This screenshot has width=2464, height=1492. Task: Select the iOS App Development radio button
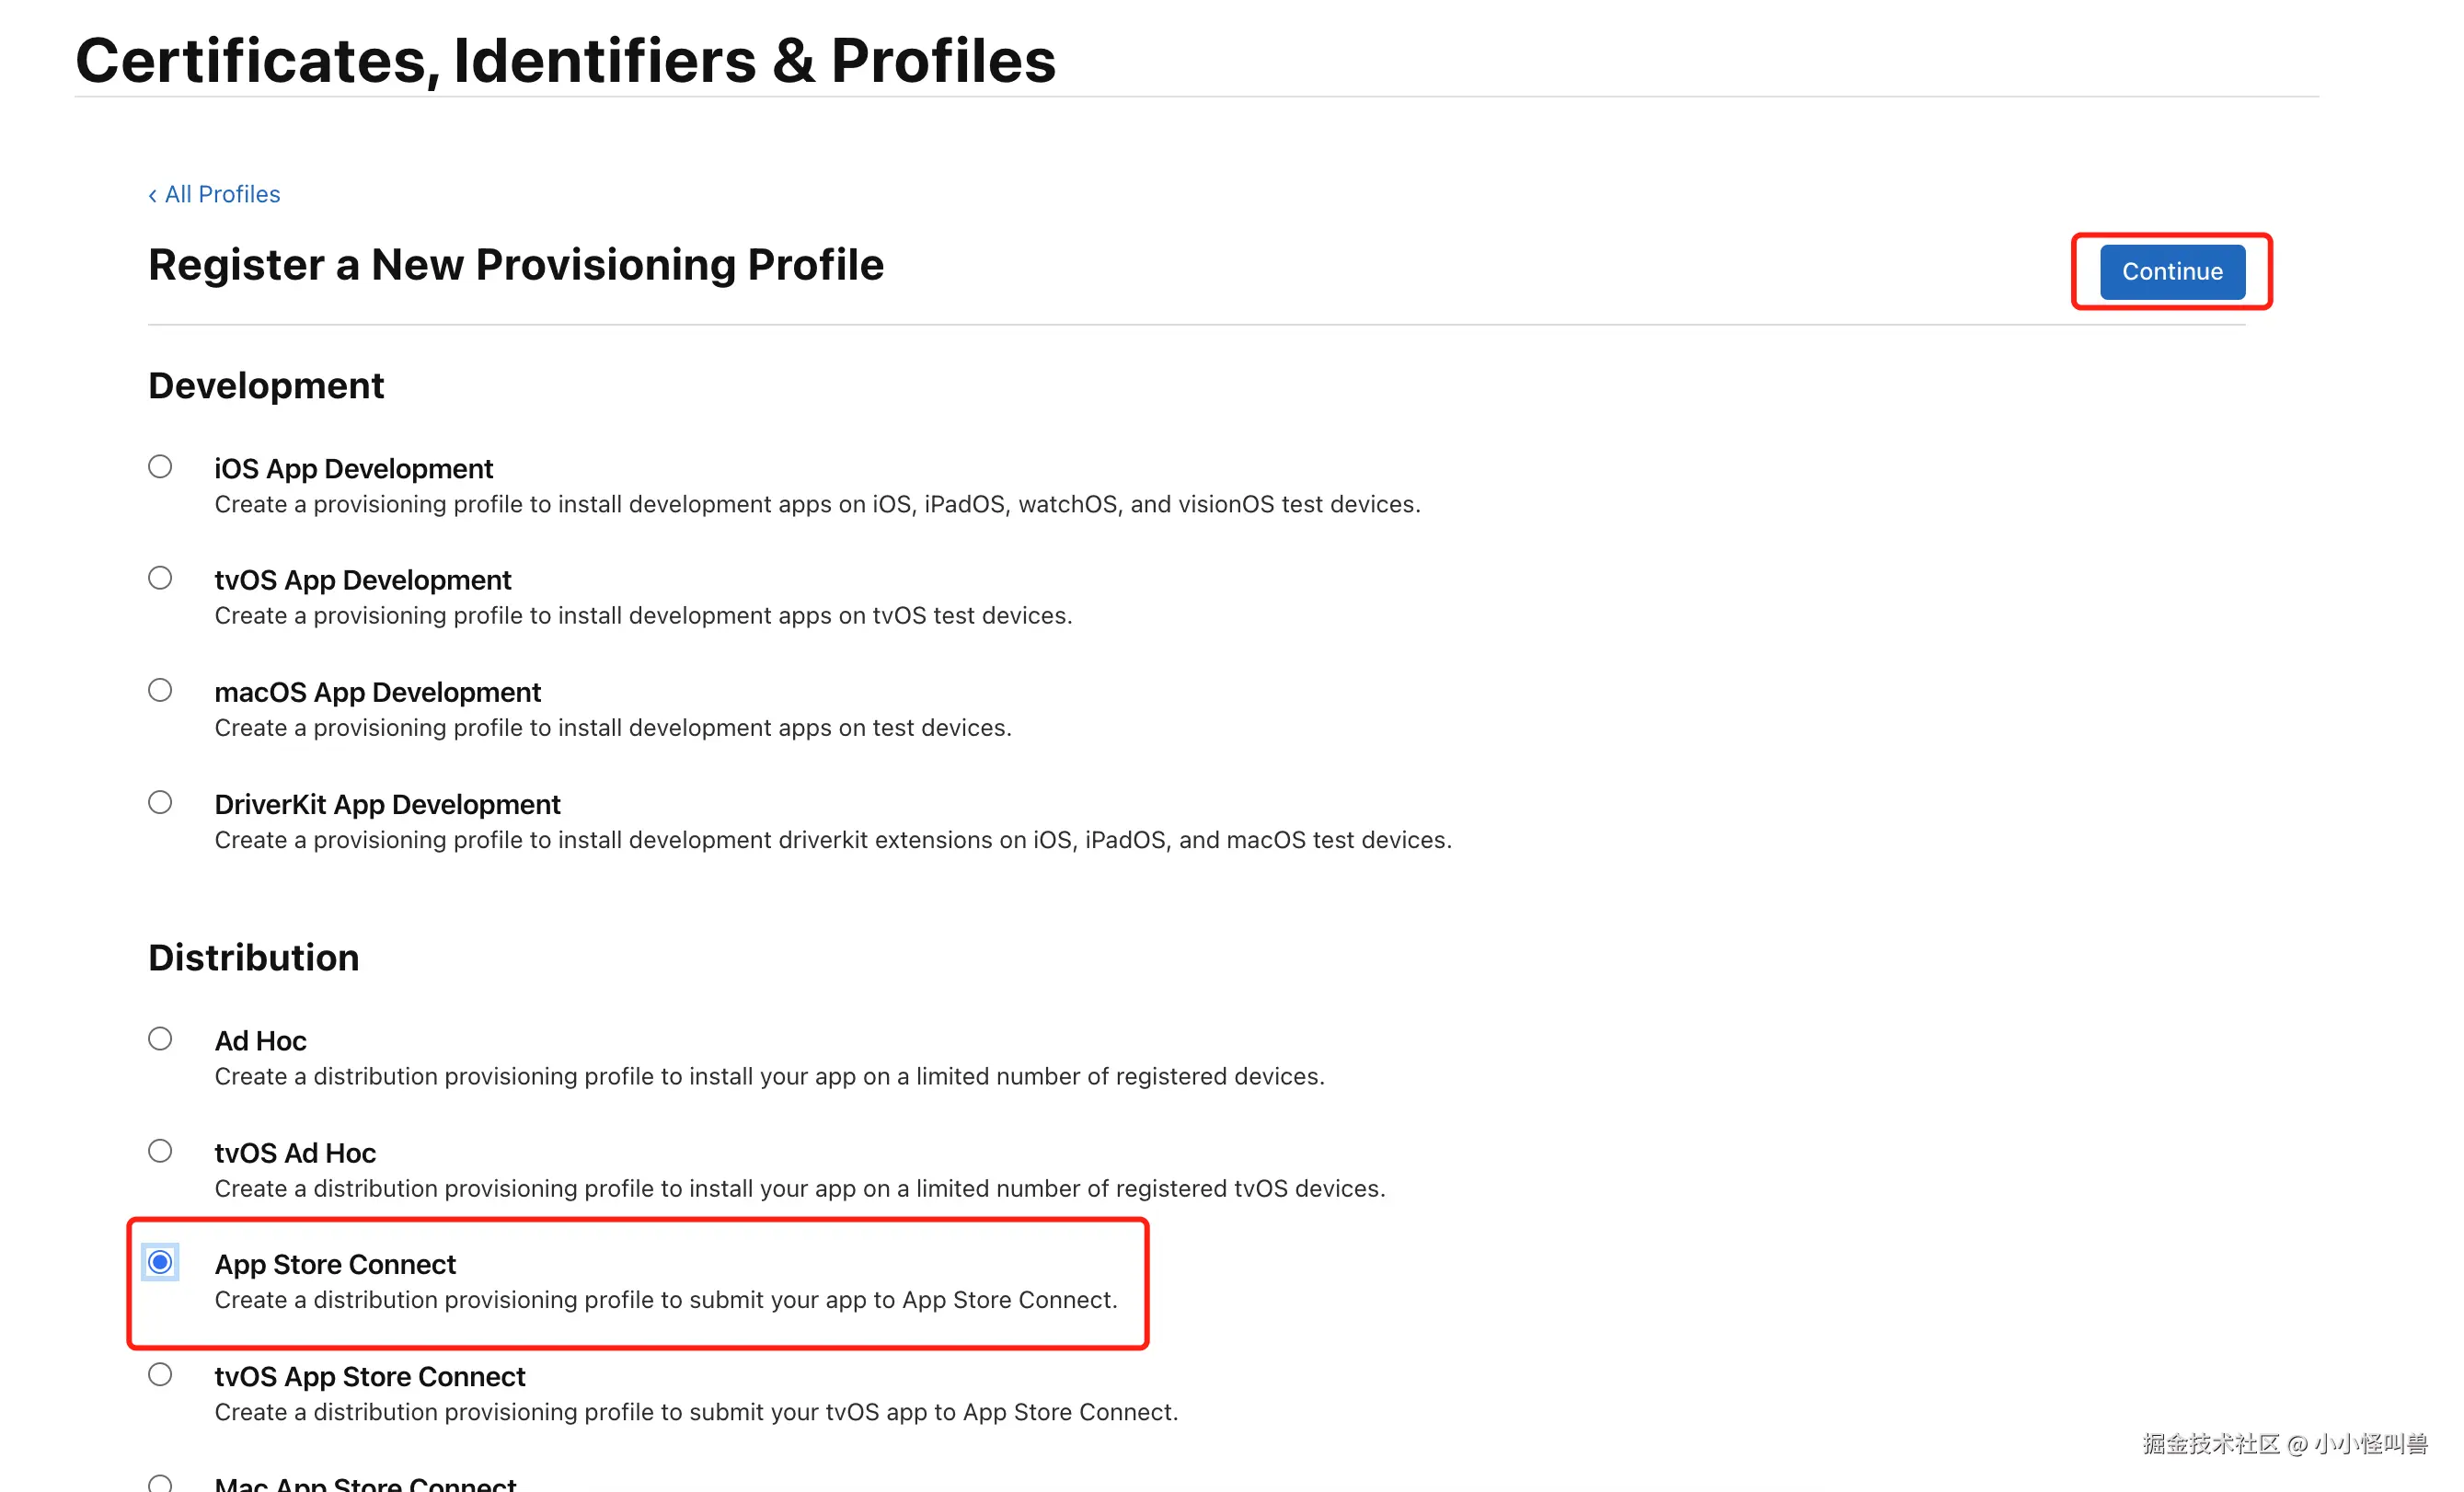[160, 467]
